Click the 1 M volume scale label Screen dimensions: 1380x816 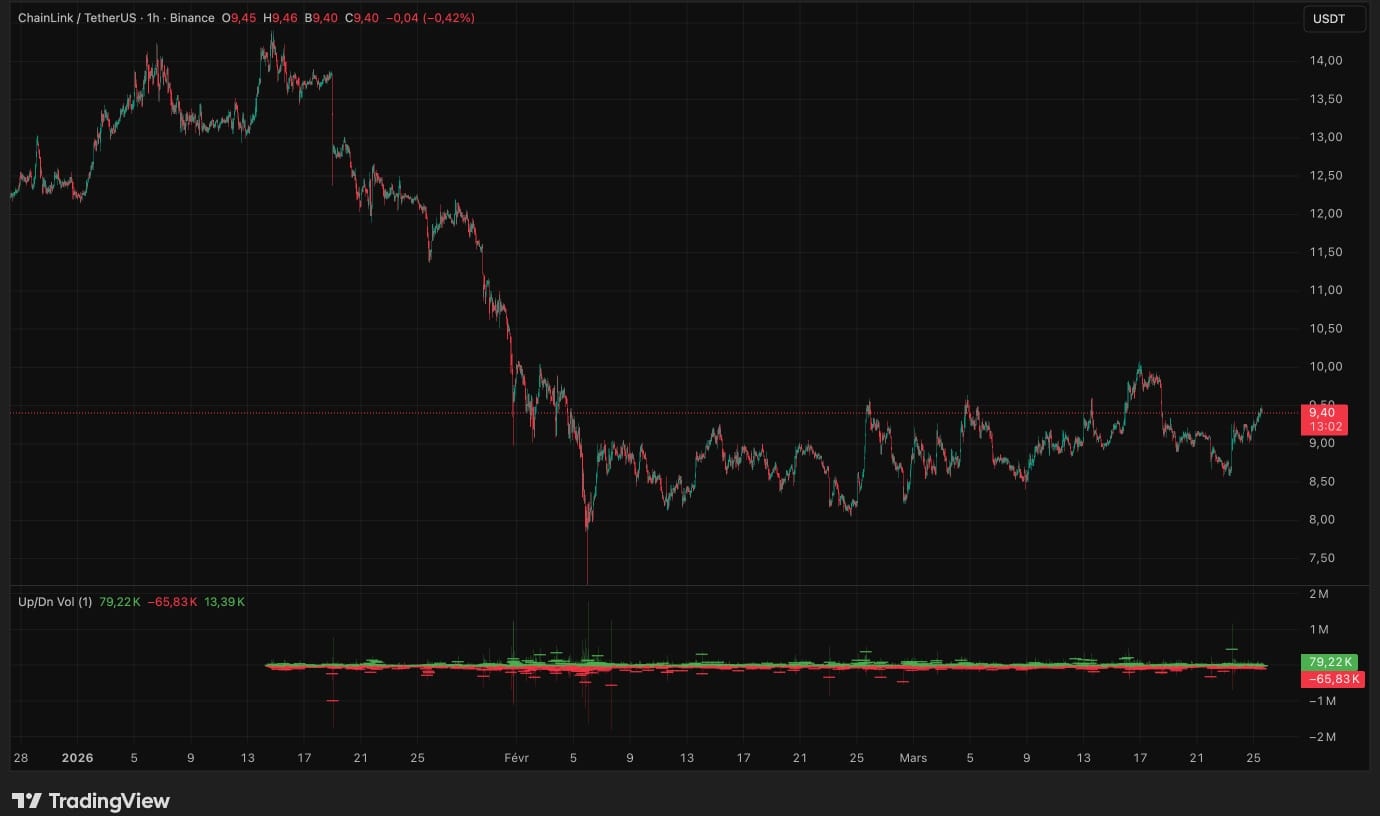point(1318,629)
